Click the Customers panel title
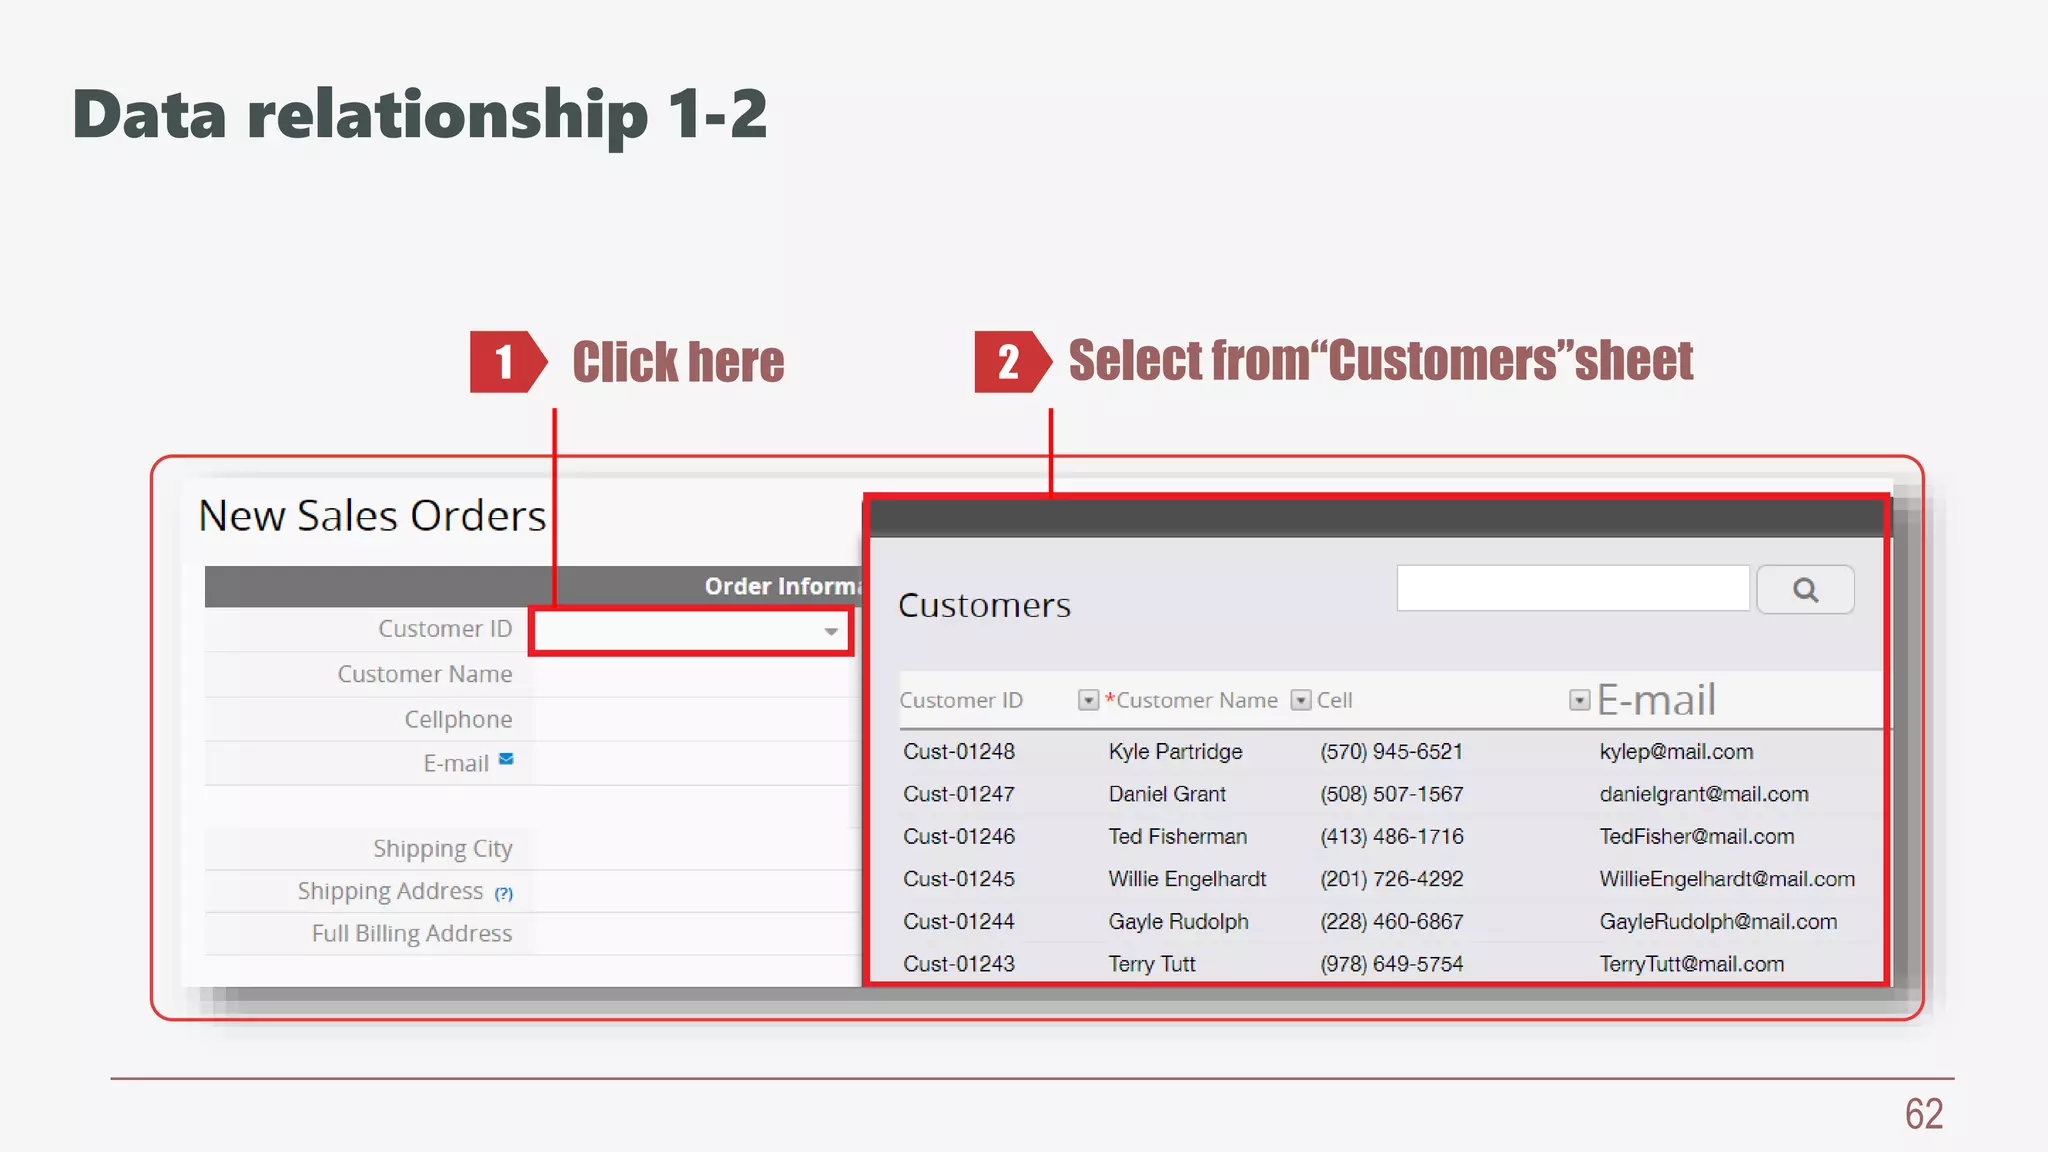This screenshot has height=1152, width=2048. 984,605
